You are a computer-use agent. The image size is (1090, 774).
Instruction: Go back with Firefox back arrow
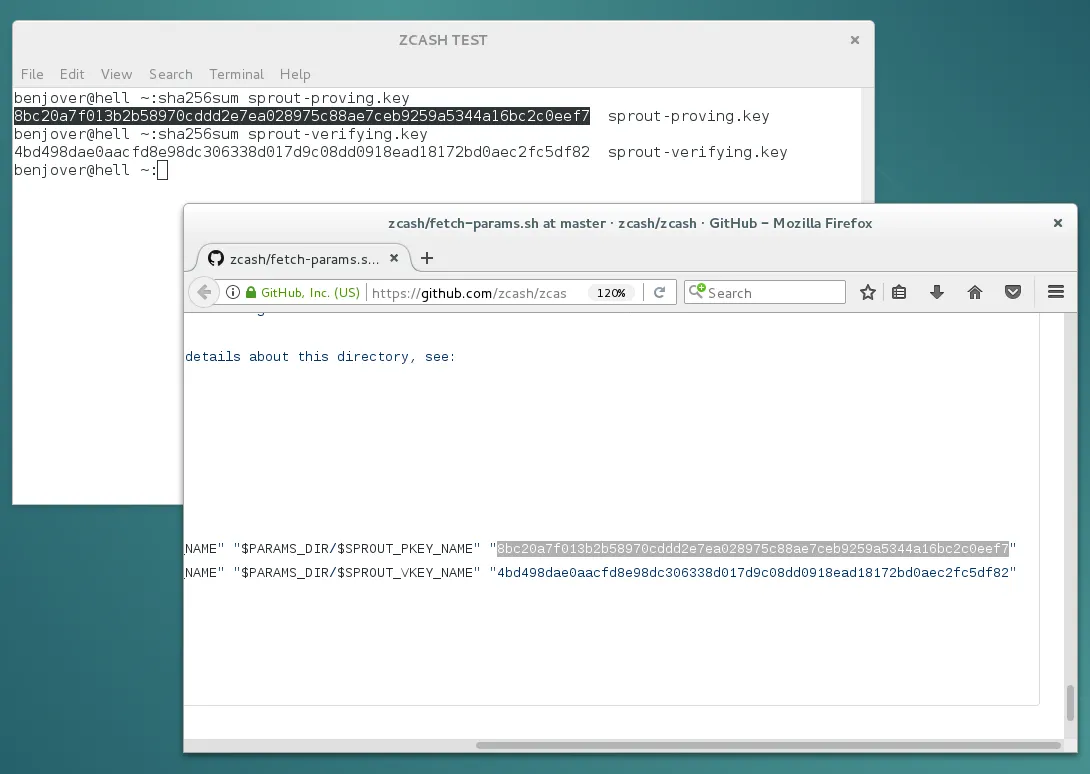(x=203, y=292)
